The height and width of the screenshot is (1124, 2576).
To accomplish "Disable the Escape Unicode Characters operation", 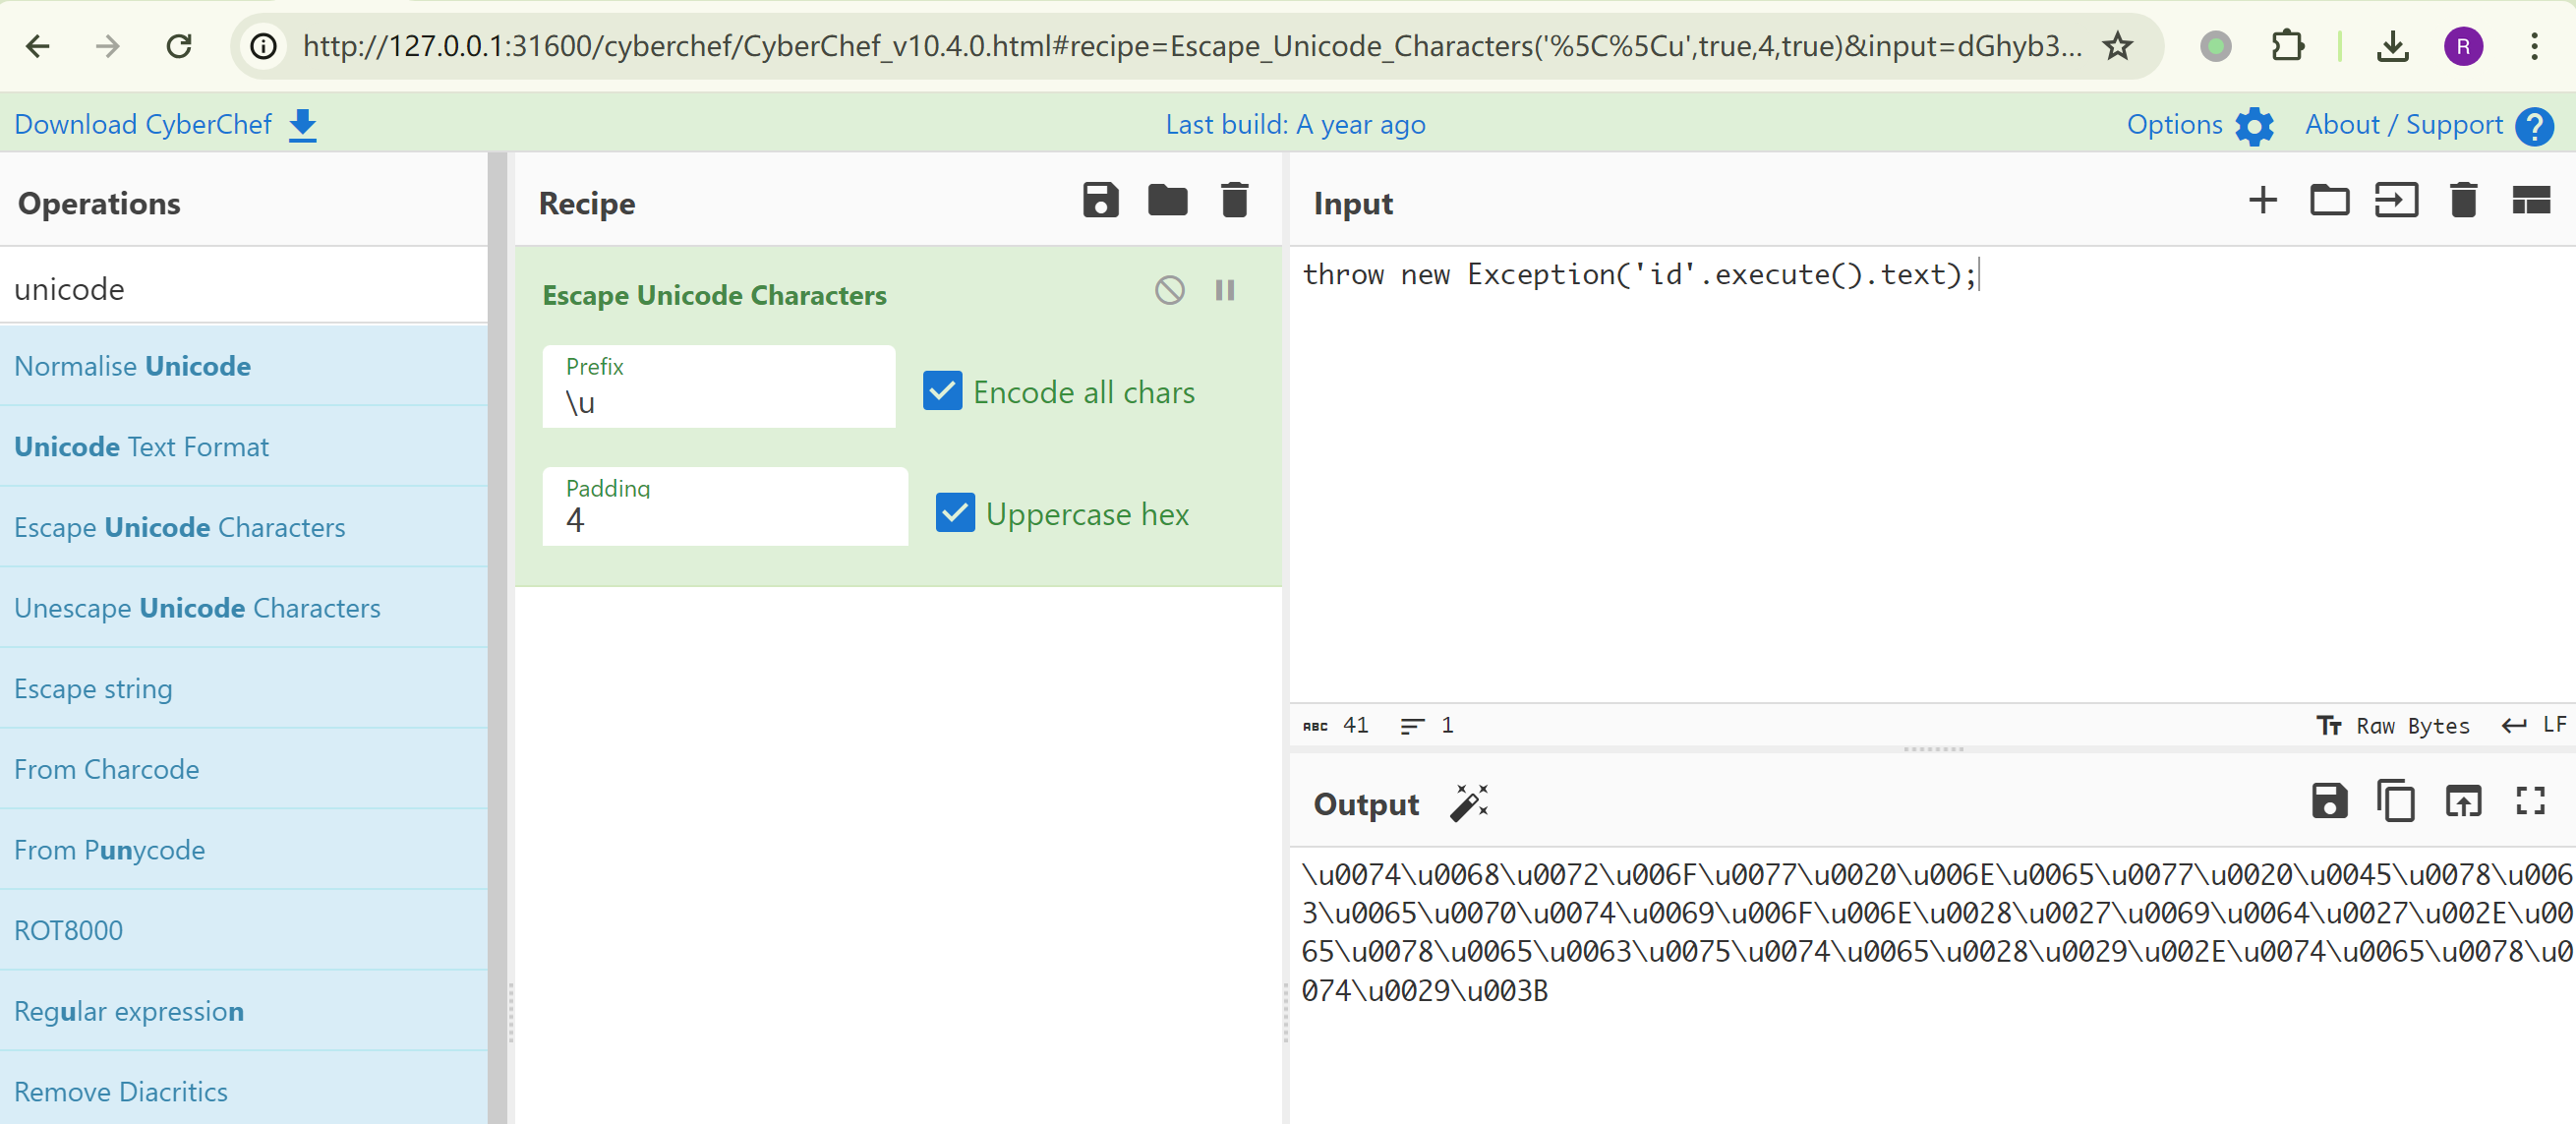I will pos(1169,291).
